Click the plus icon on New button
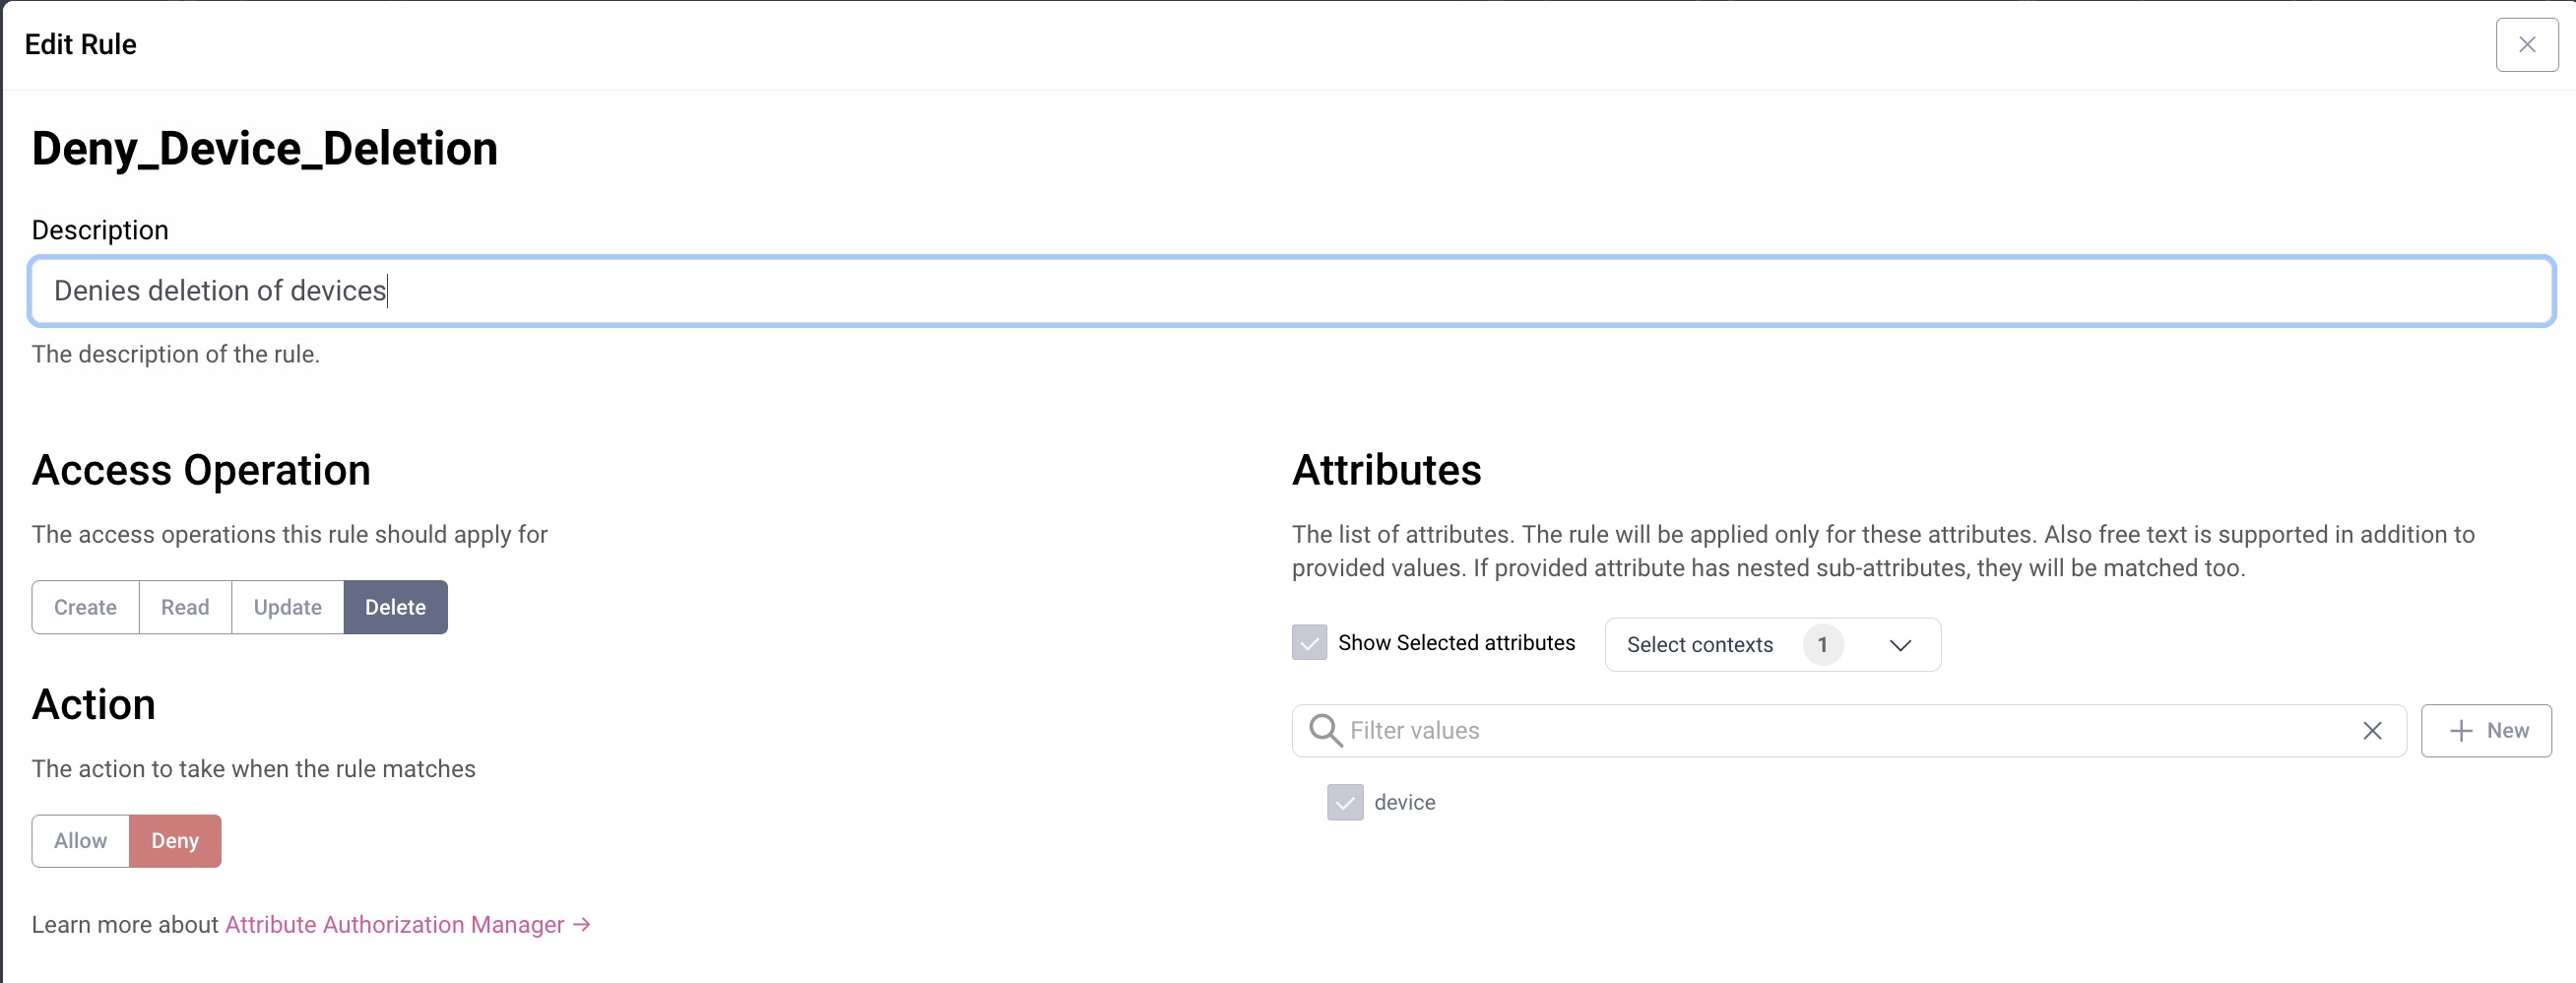 (x=2461, y=731)
